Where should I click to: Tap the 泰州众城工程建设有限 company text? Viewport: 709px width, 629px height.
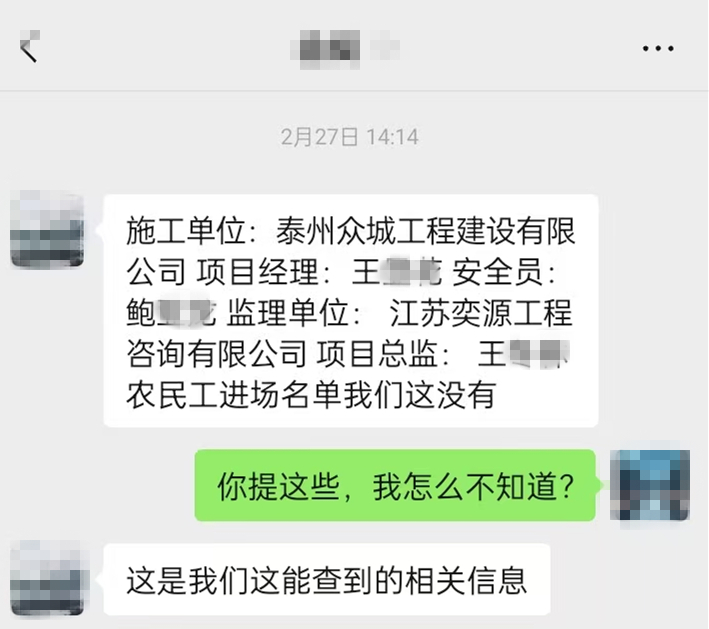pyautogui.click(x=425, y=232)
